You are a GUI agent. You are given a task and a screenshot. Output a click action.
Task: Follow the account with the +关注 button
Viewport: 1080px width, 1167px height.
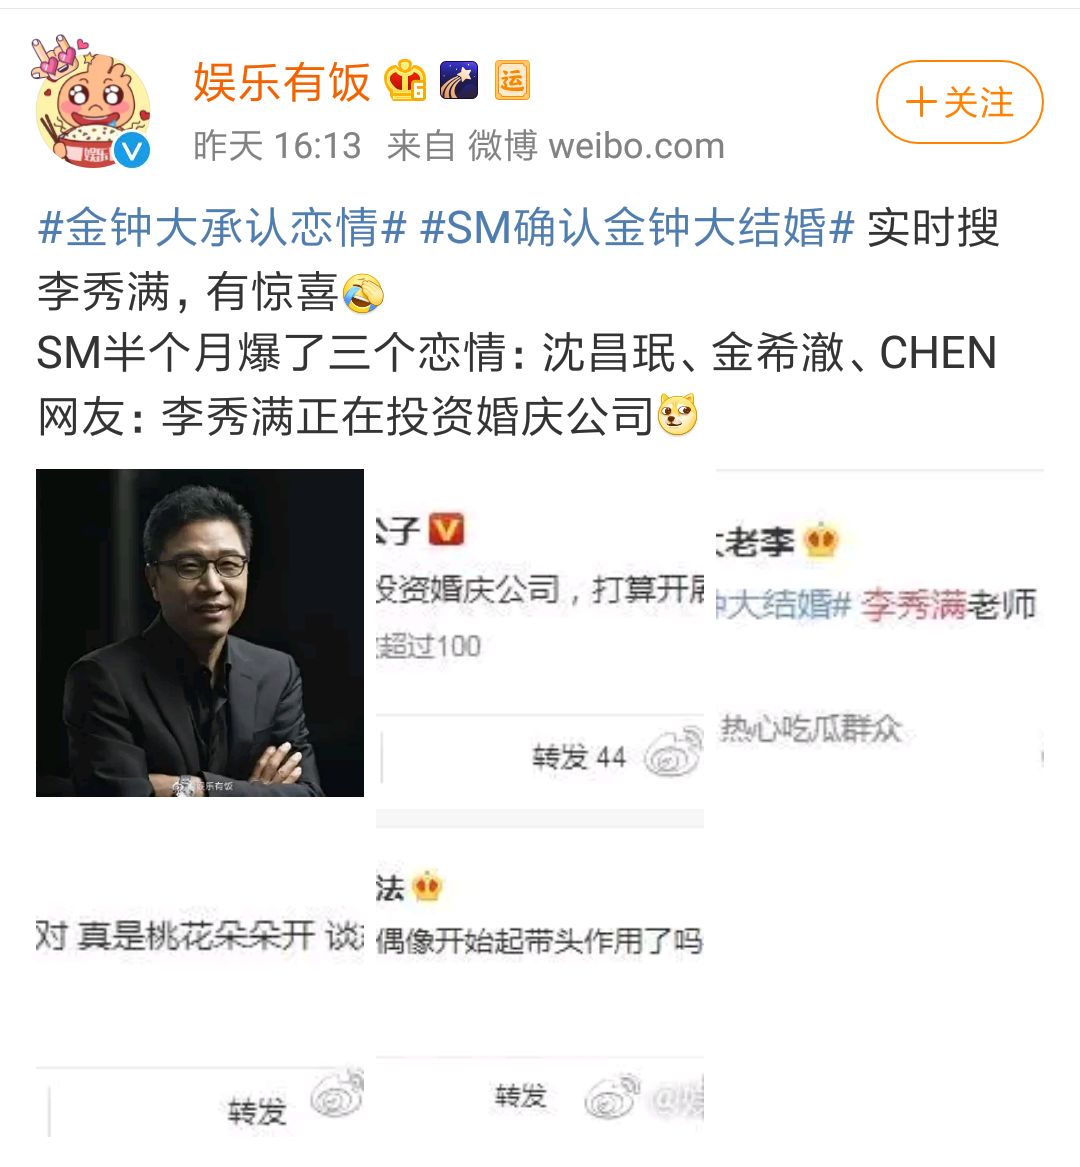tap(959, 102)
